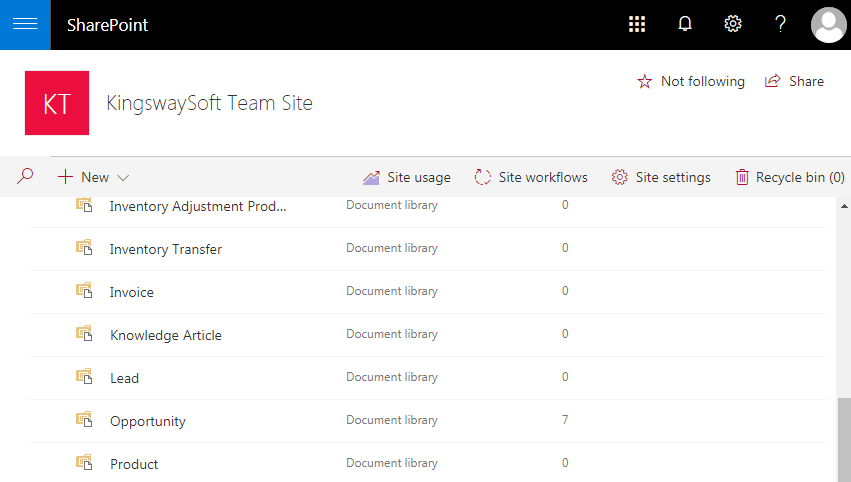The width and height of the screenshot is (851, 482).
Task: Click Inventory Adjustment library icon
Action: coord(84,205)
